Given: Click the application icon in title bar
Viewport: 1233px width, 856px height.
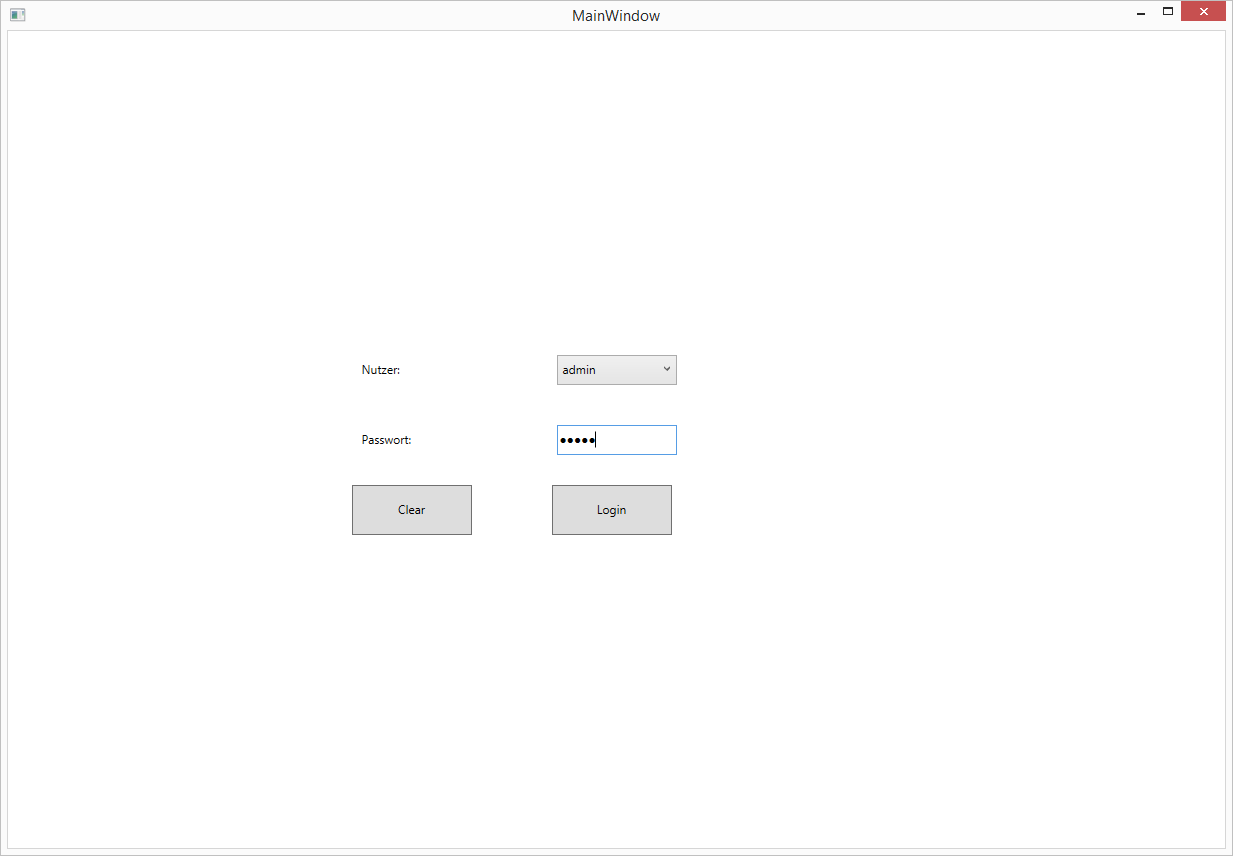Looking at the screenshot, I should click(x=17, y=15).
